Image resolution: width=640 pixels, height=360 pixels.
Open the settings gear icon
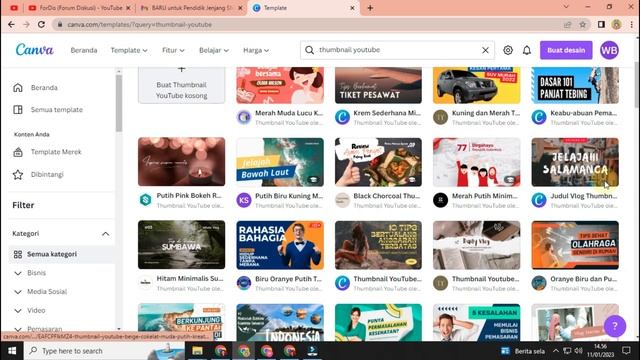[x=508, y=50]
